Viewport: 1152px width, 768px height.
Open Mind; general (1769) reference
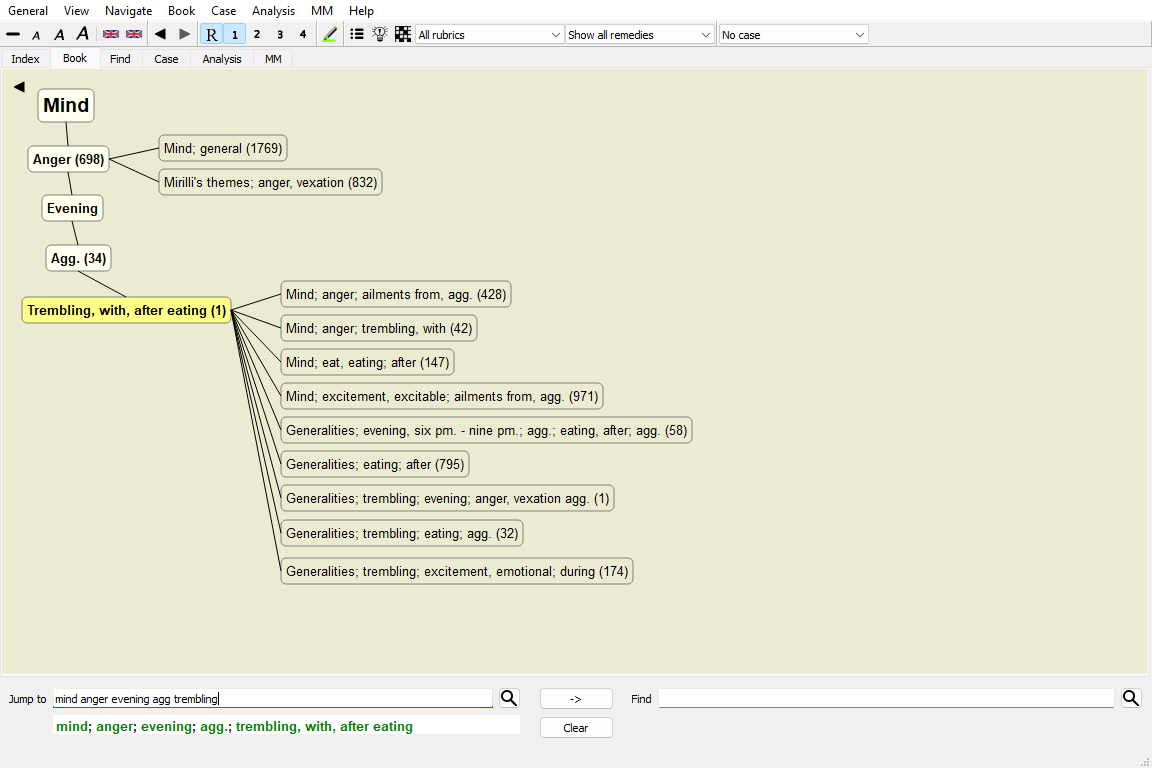(223, 148)
